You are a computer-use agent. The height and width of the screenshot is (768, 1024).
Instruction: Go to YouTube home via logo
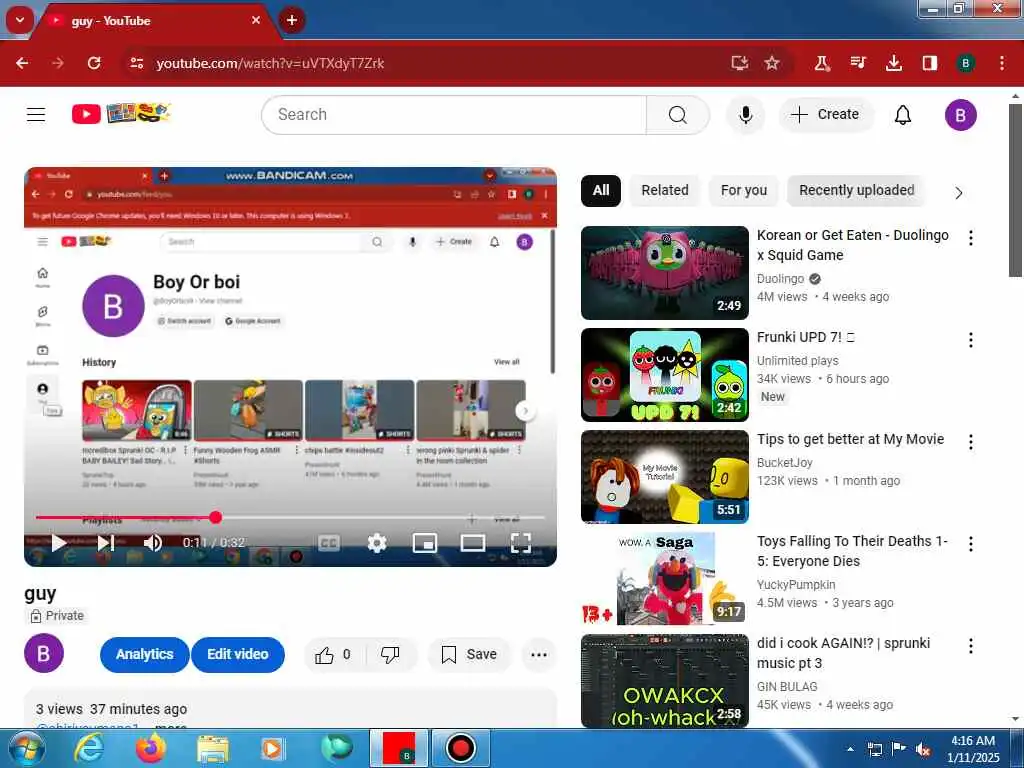point(121,114)
